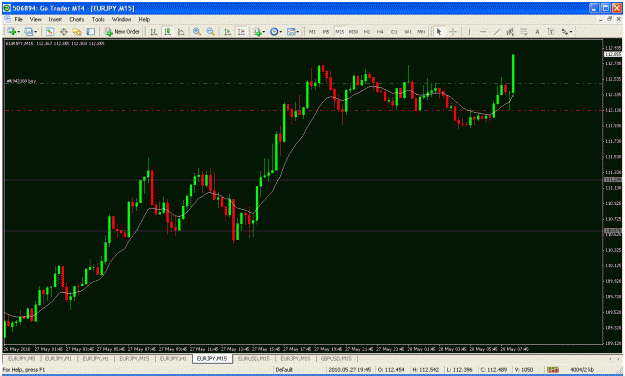The height and width of the screenshot is (376, 625).
Task: Select the Trendline drawing tool
Action: [497, 31]
